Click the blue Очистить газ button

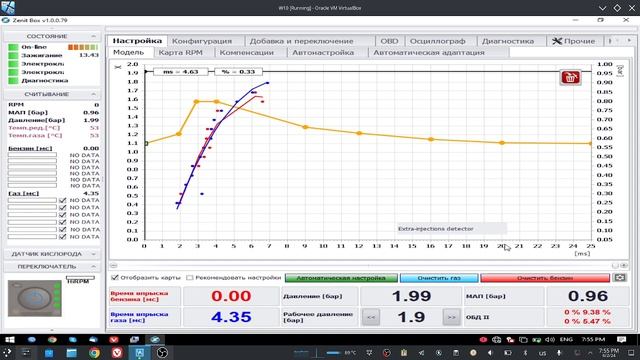click(x=439, y=278)
